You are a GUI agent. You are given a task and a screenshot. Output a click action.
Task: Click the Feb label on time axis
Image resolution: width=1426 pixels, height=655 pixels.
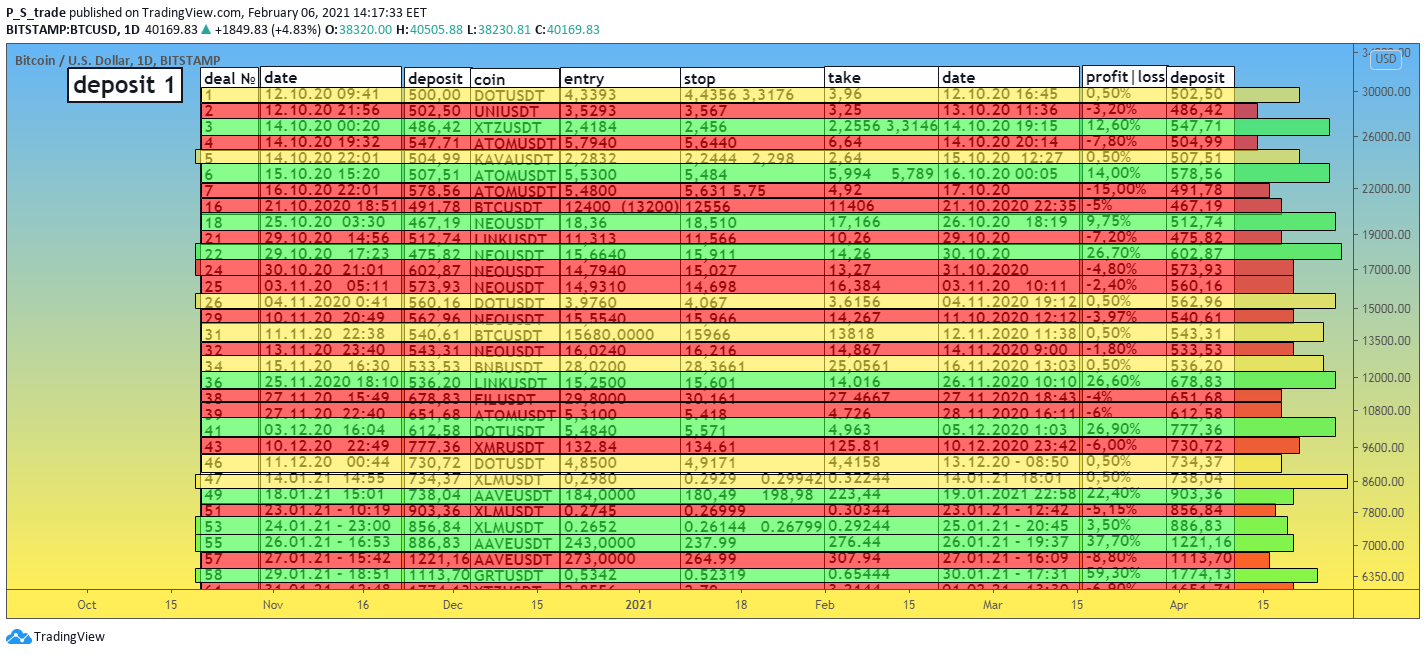[x=824, y=605]
